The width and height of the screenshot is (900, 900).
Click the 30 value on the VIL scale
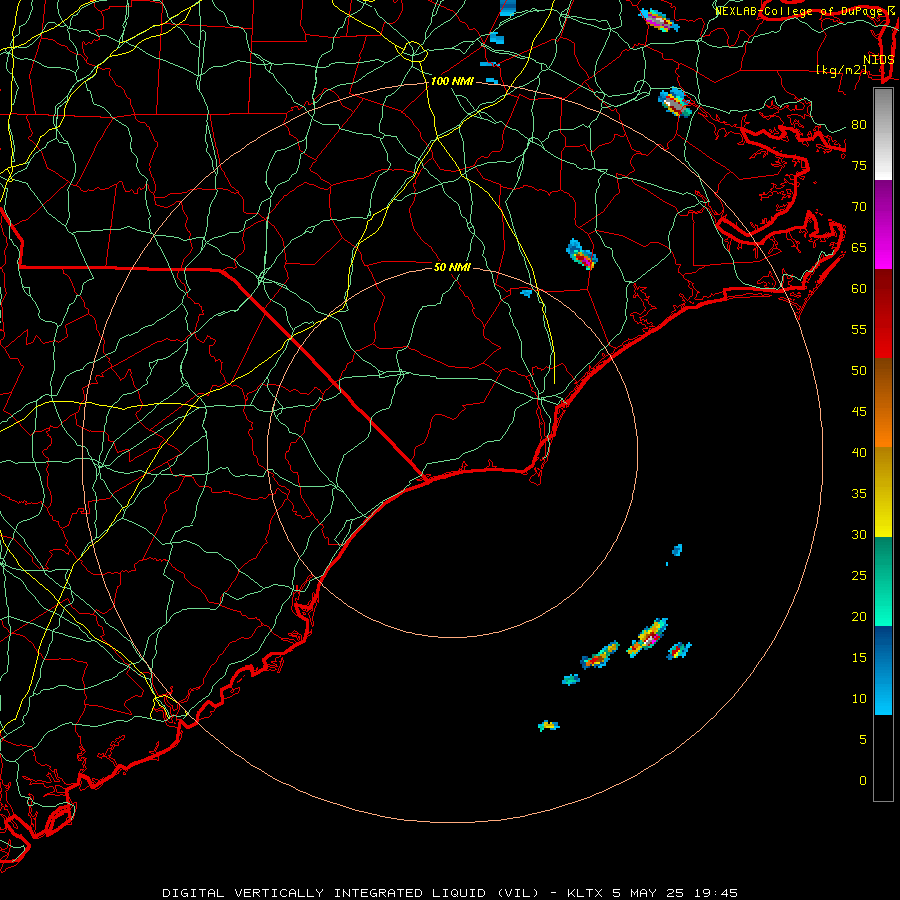[859, 535]
